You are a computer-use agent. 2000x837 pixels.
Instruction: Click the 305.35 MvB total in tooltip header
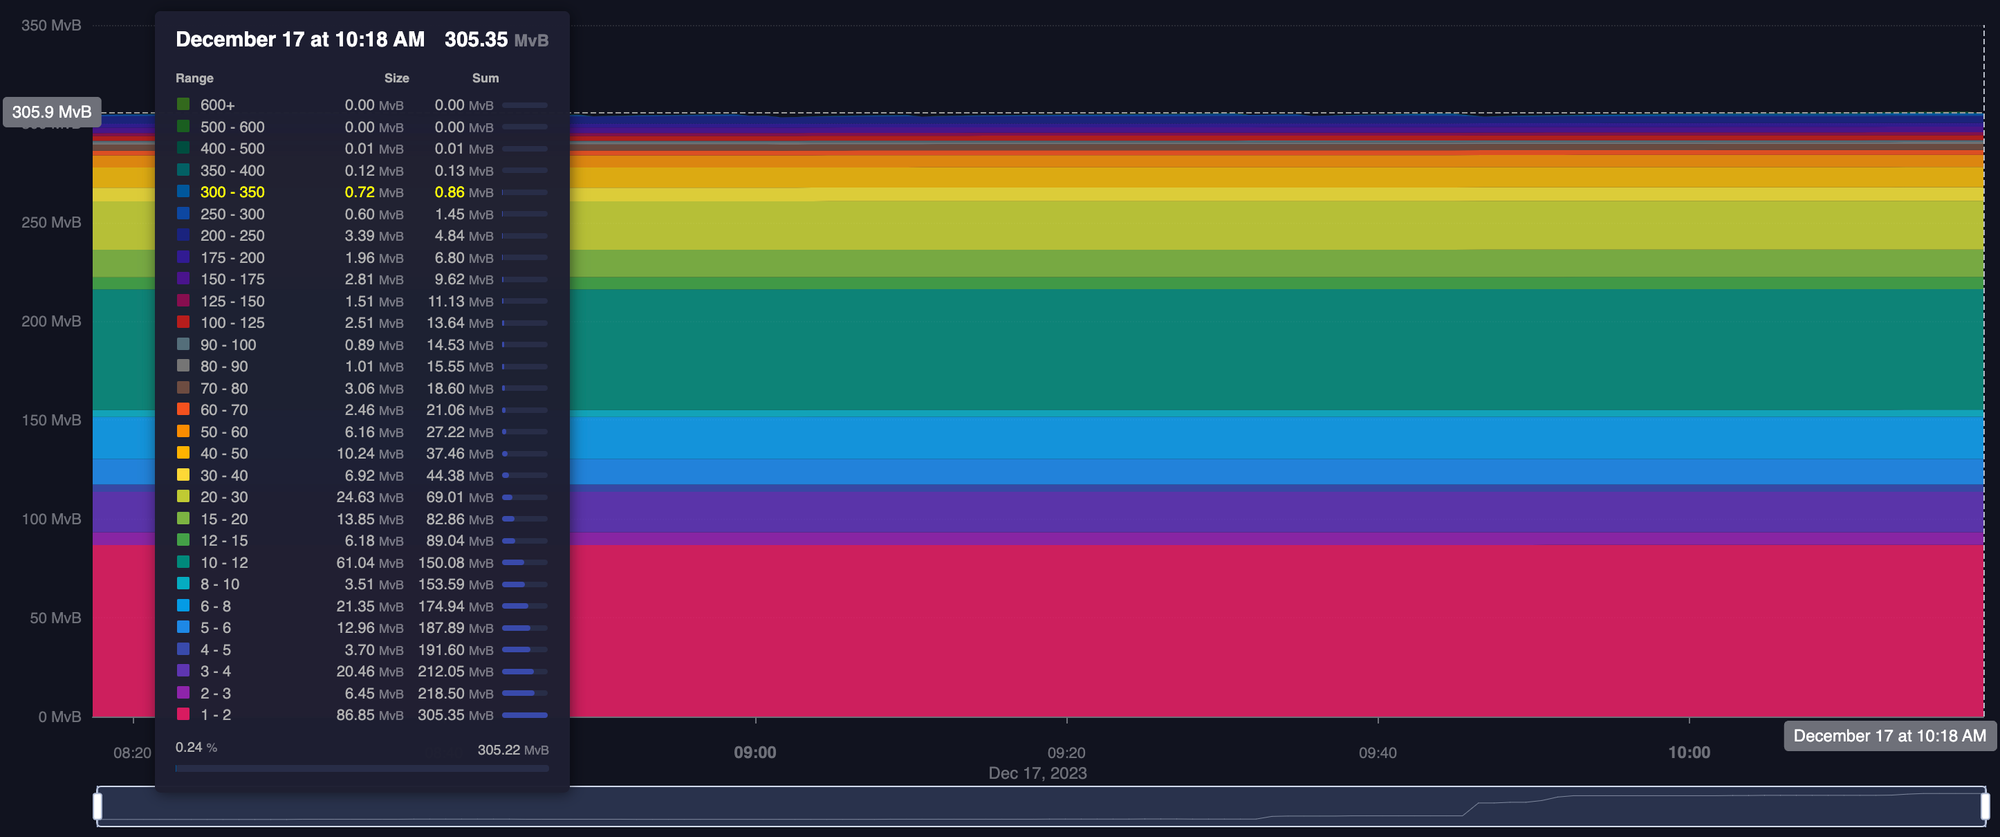496,40
